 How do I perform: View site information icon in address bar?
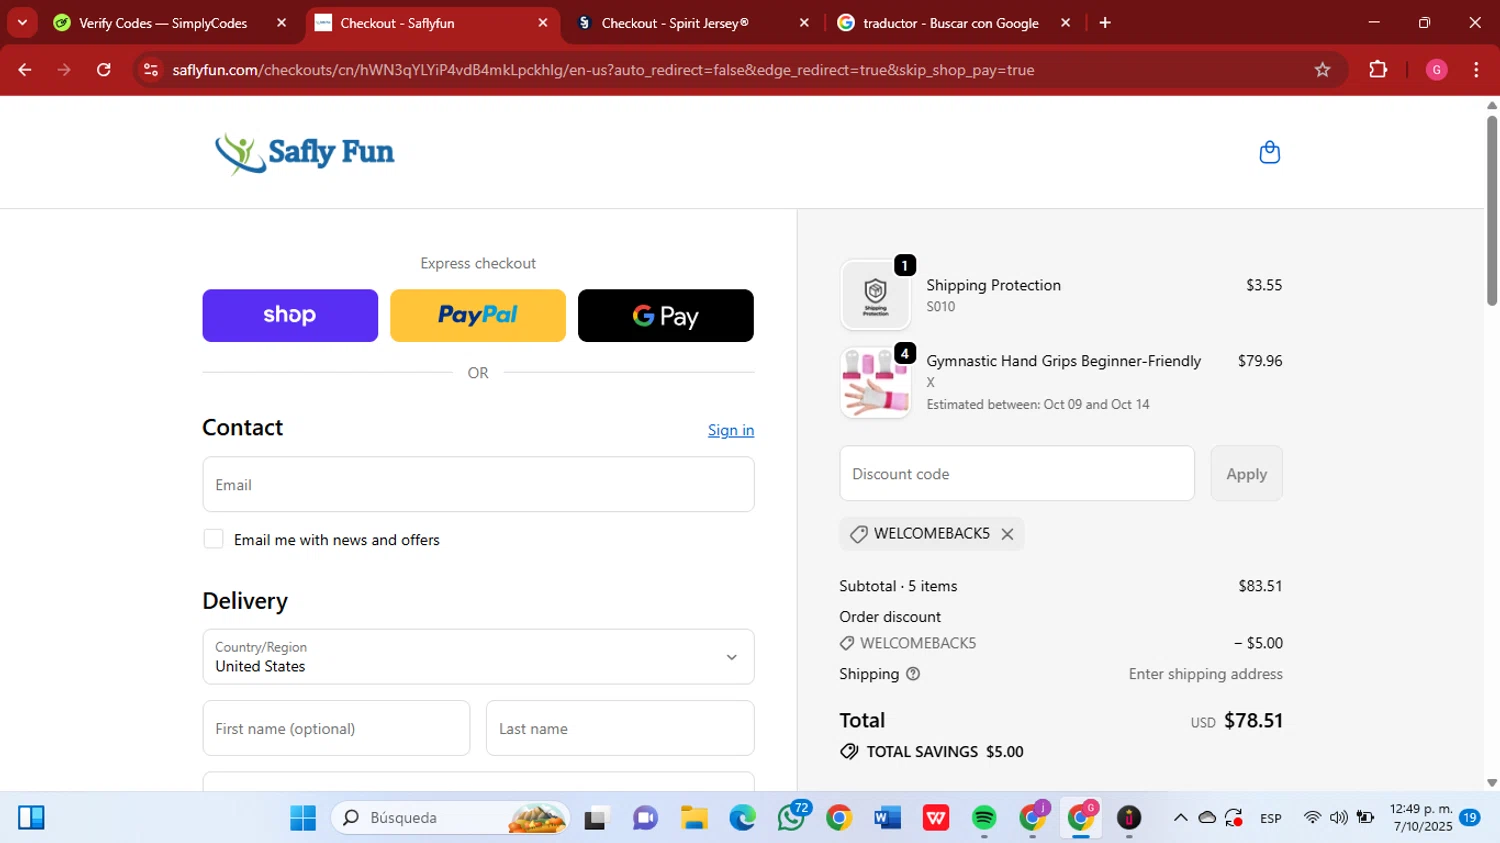tap(151, 70)
